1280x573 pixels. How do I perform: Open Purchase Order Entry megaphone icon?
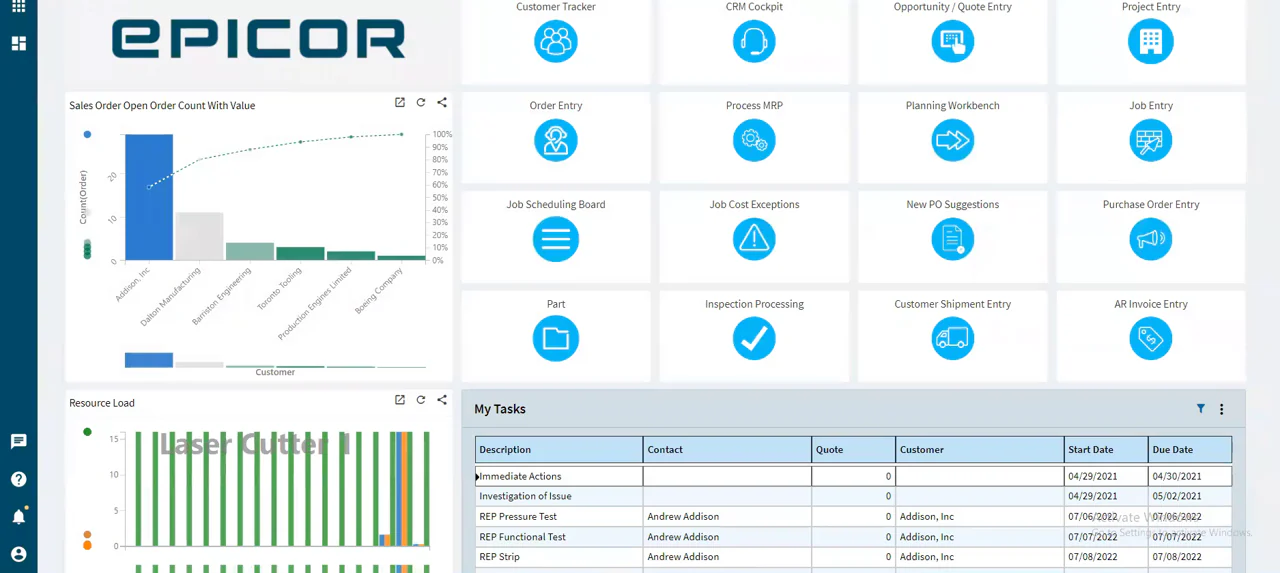[x=1151, y=239]
